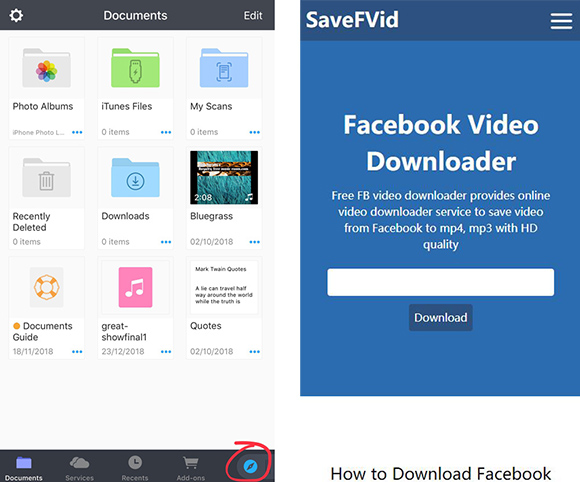
Task: Open more options for Bluegrass video
Action: (x=254, y=242)
